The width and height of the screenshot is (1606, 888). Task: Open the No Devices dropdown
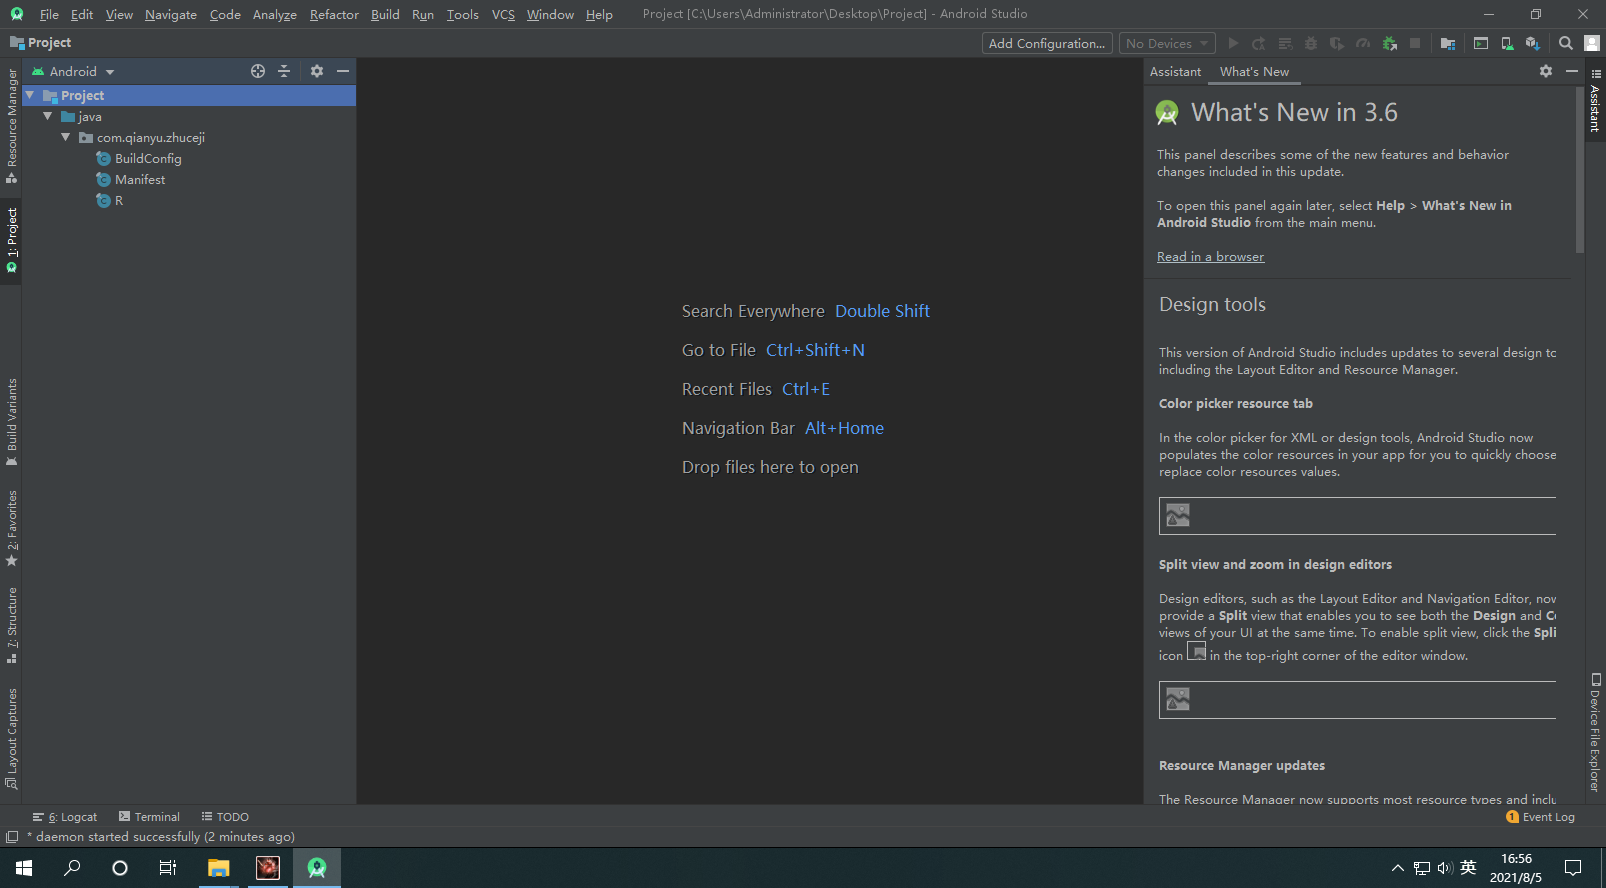[x=1167, y=43]
